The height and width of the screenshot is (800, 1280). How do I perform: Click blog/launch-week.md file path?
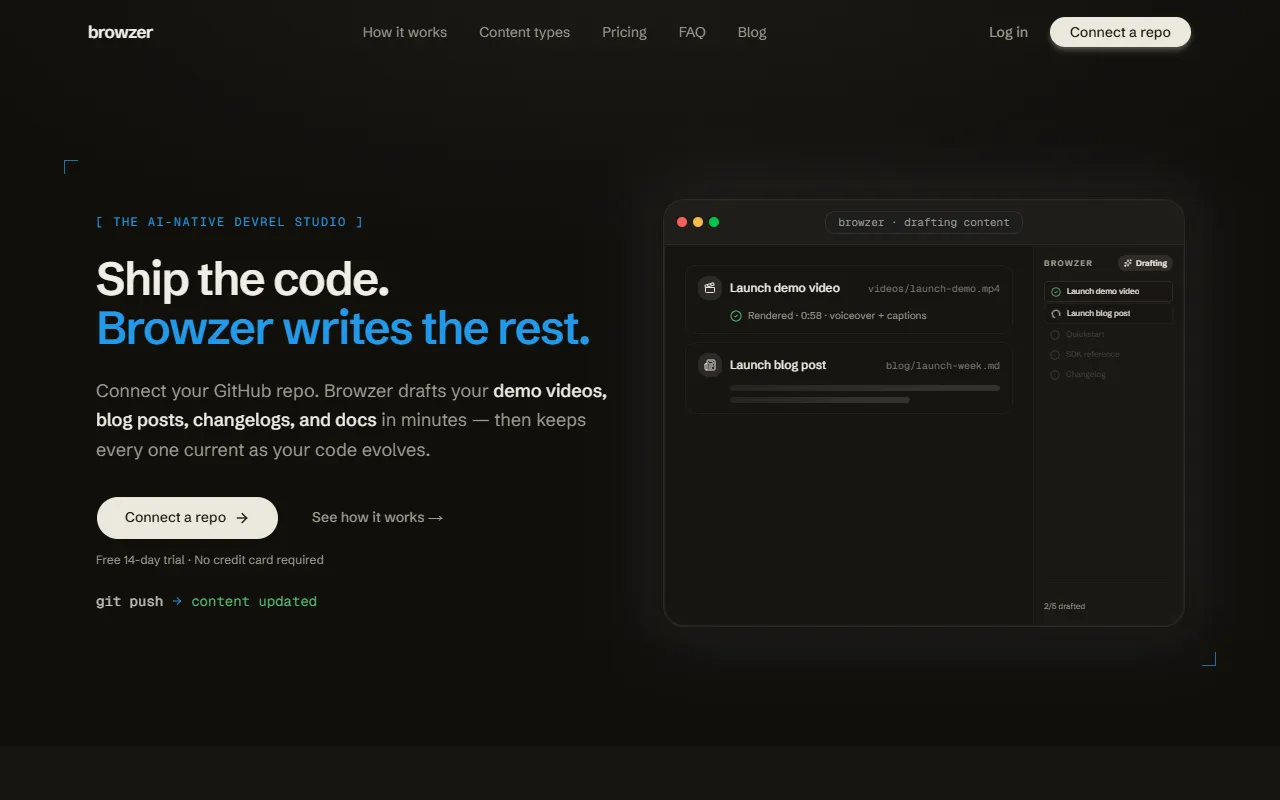(943, 366)
